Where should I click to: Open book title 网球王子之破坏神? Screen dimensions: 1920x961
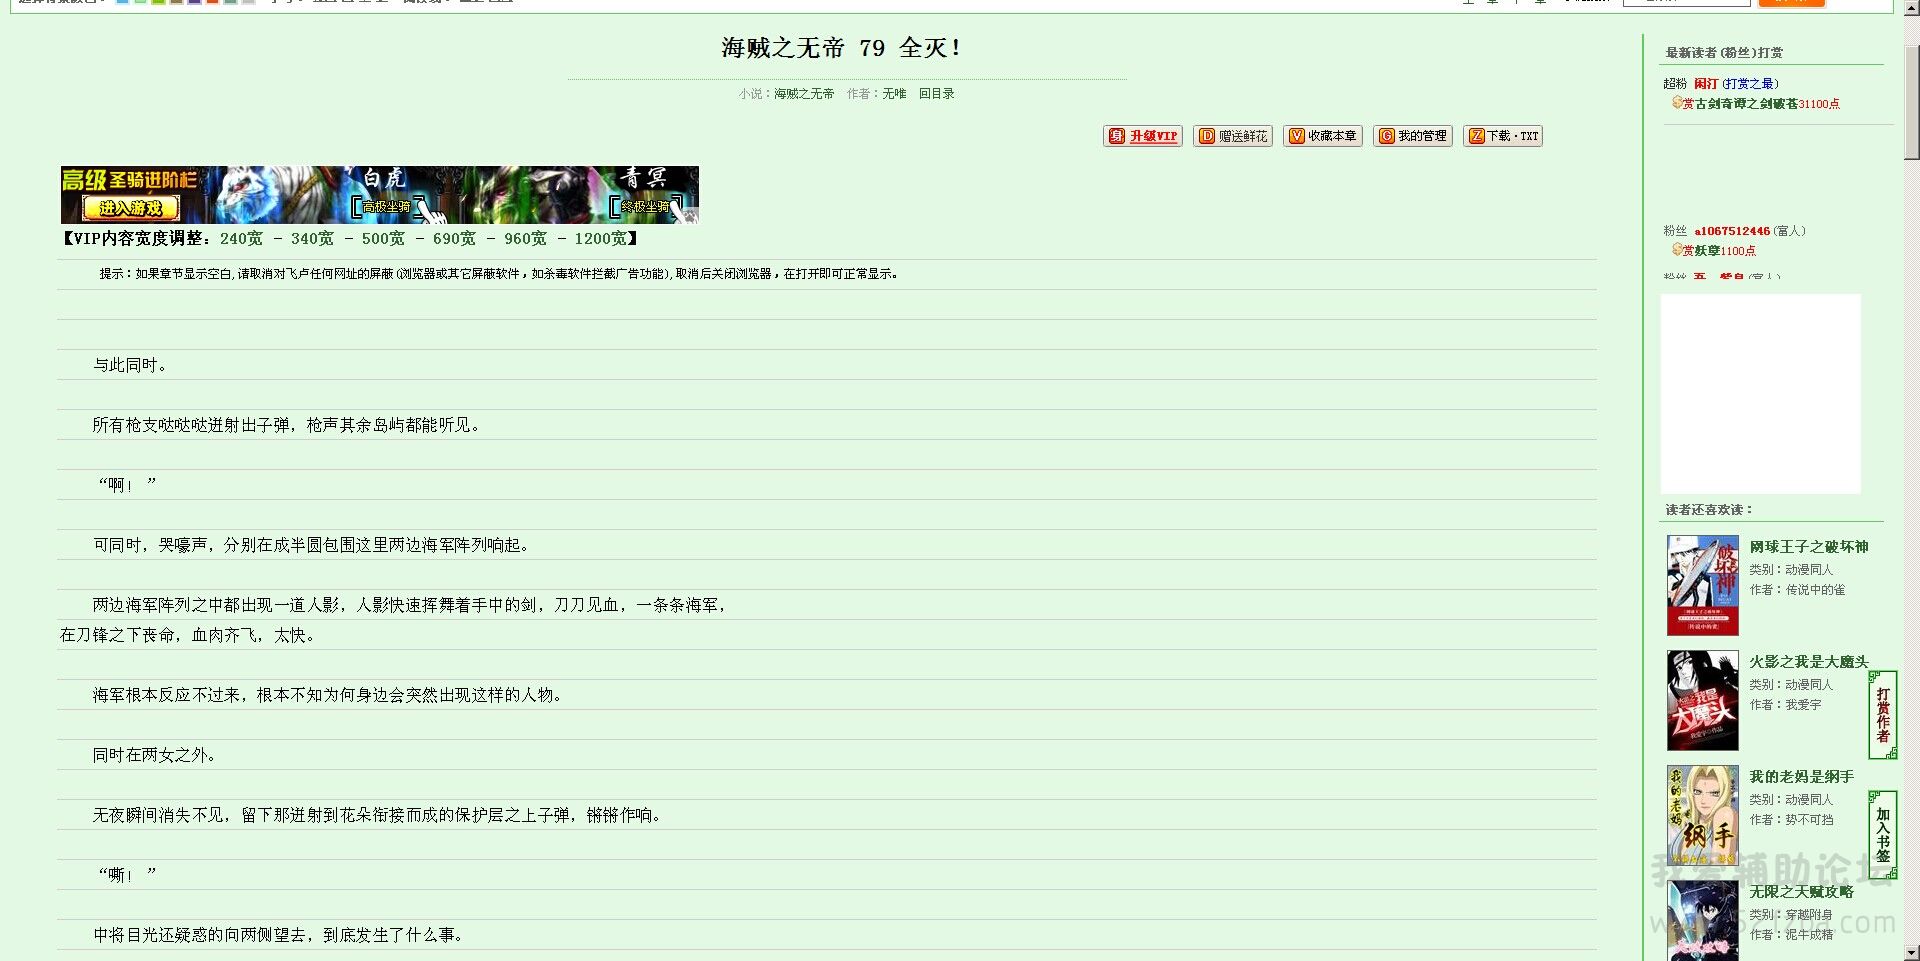(1809, 547)
